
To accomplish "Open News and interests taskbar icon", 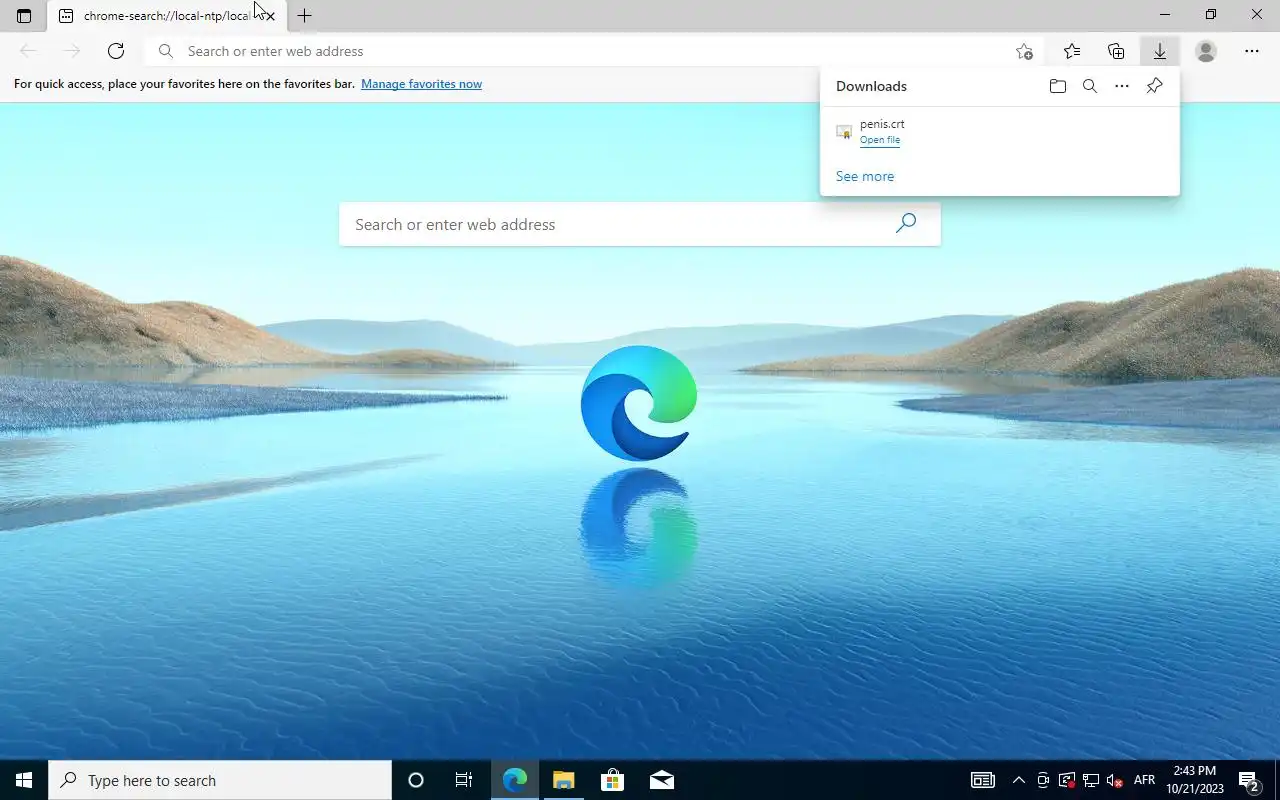I will point(983,780).
